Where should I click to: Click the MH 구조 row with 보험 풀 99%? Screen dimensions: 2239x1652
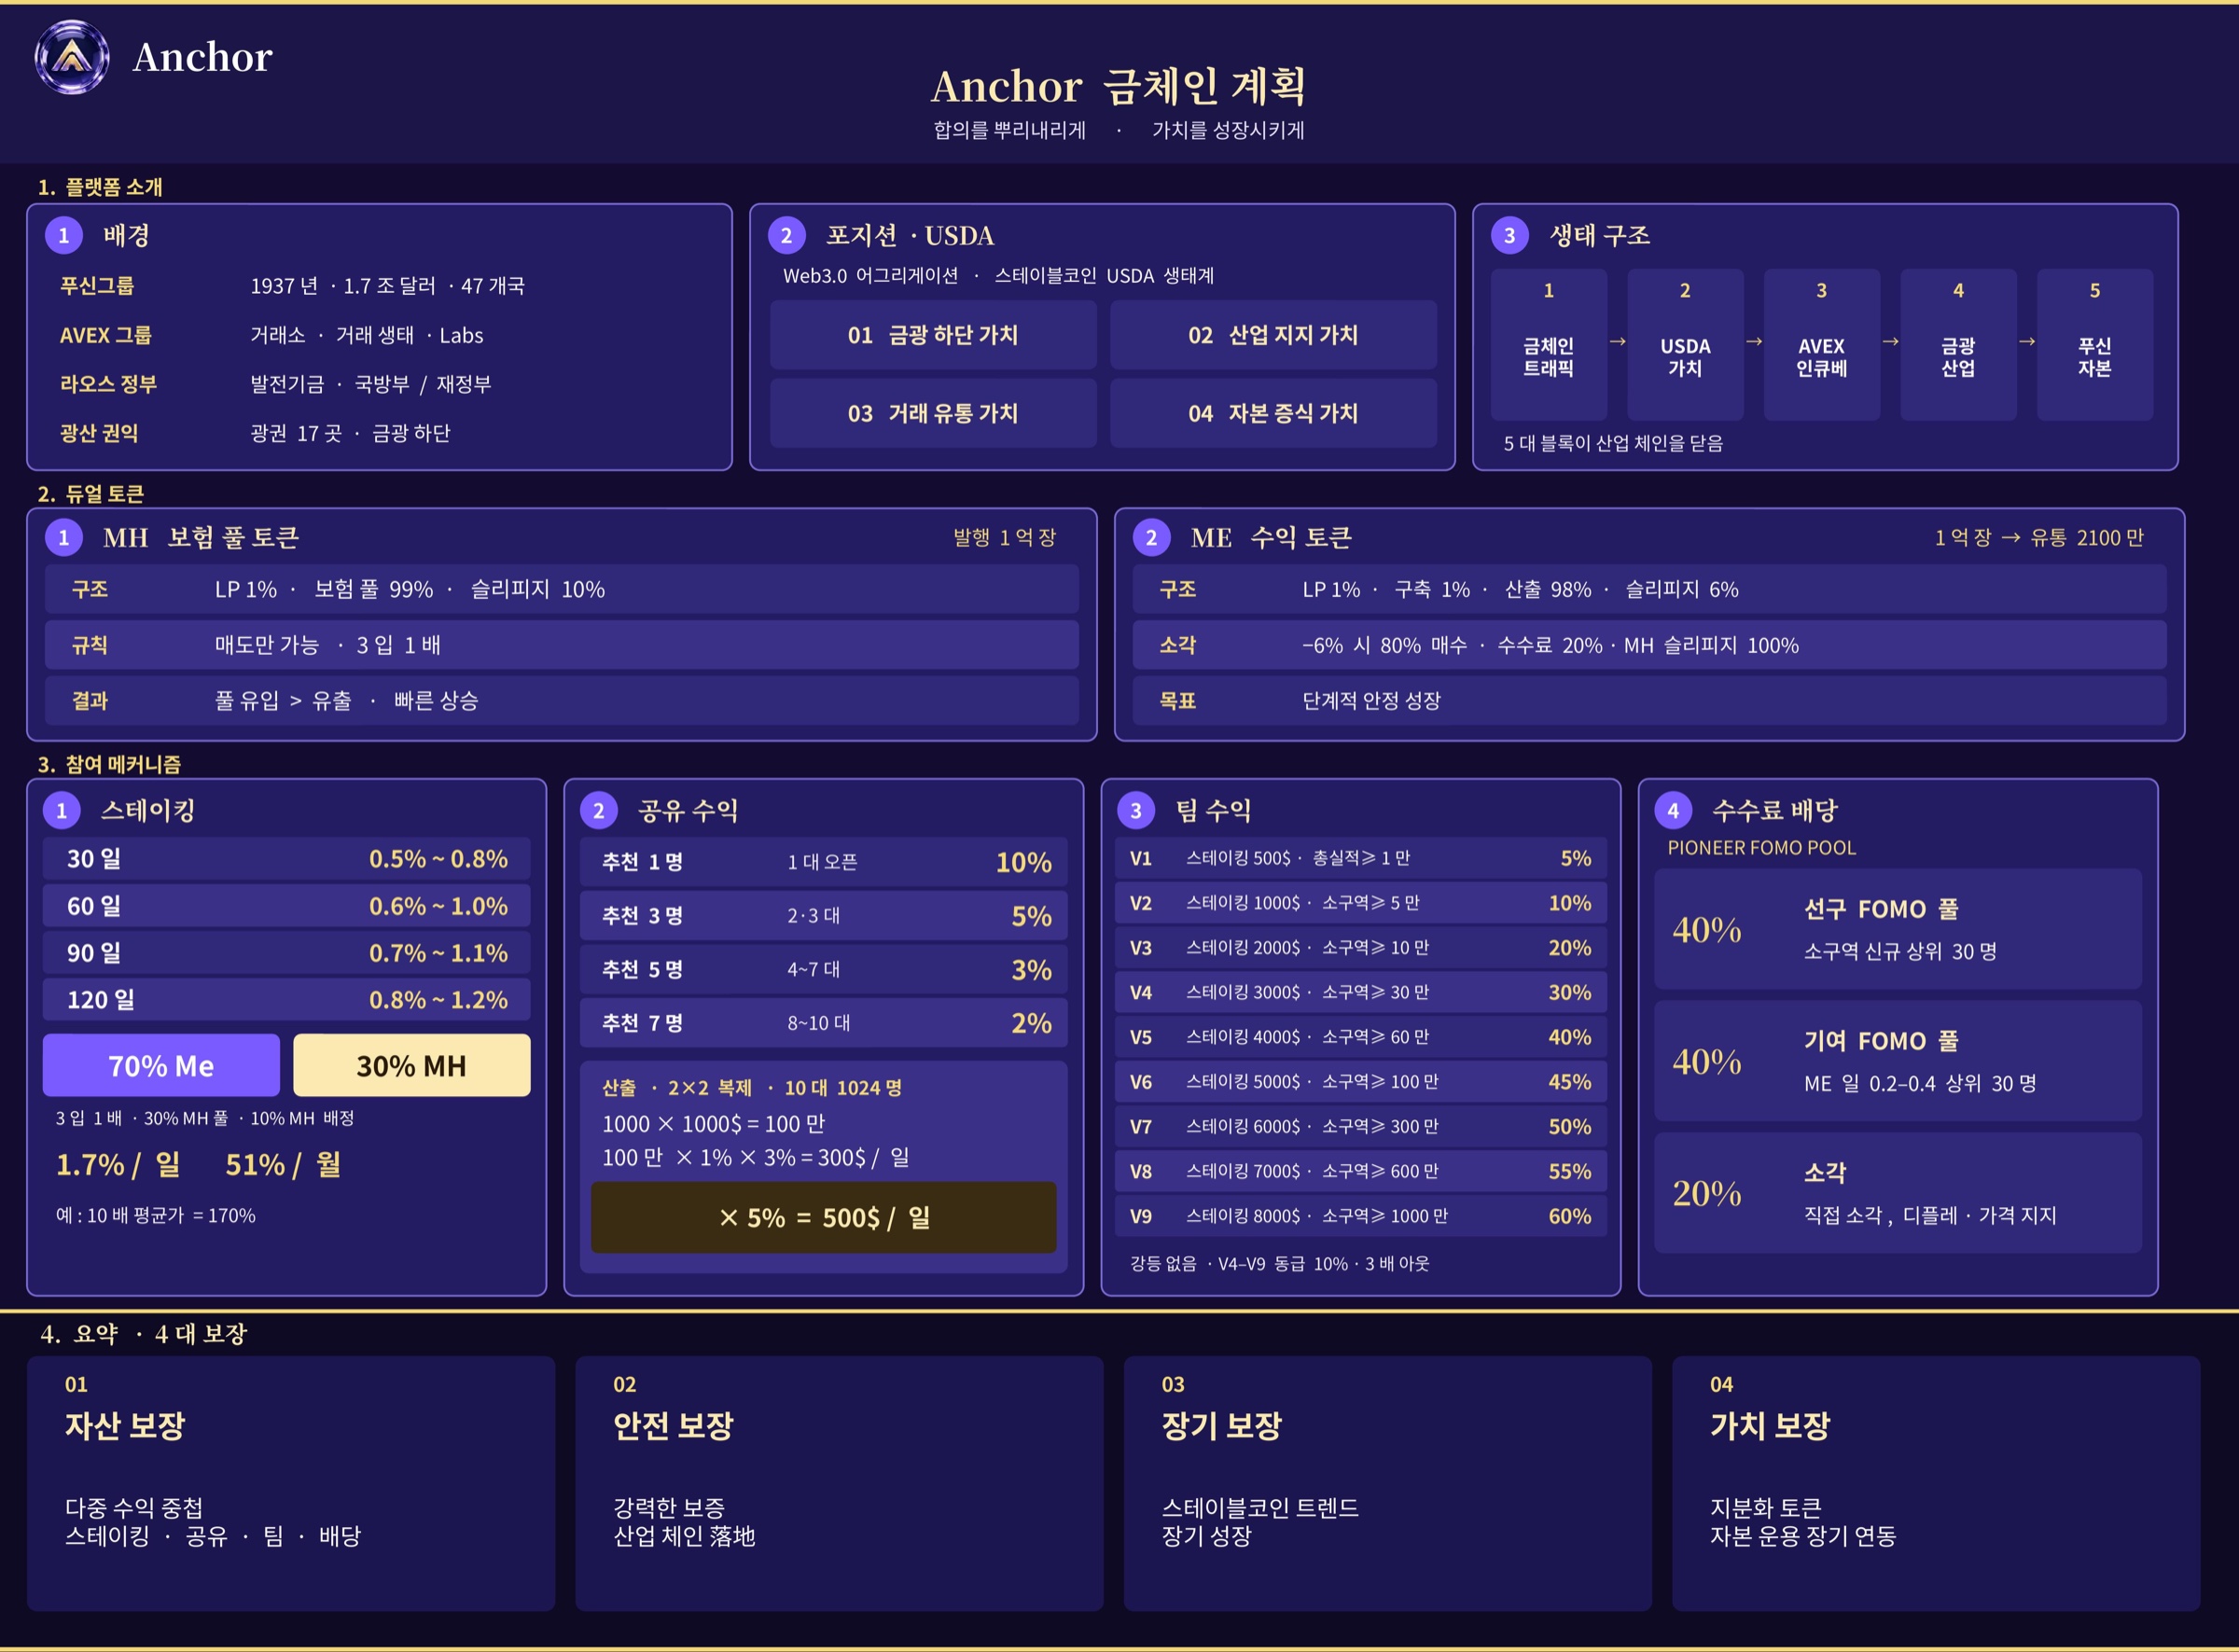562,589
